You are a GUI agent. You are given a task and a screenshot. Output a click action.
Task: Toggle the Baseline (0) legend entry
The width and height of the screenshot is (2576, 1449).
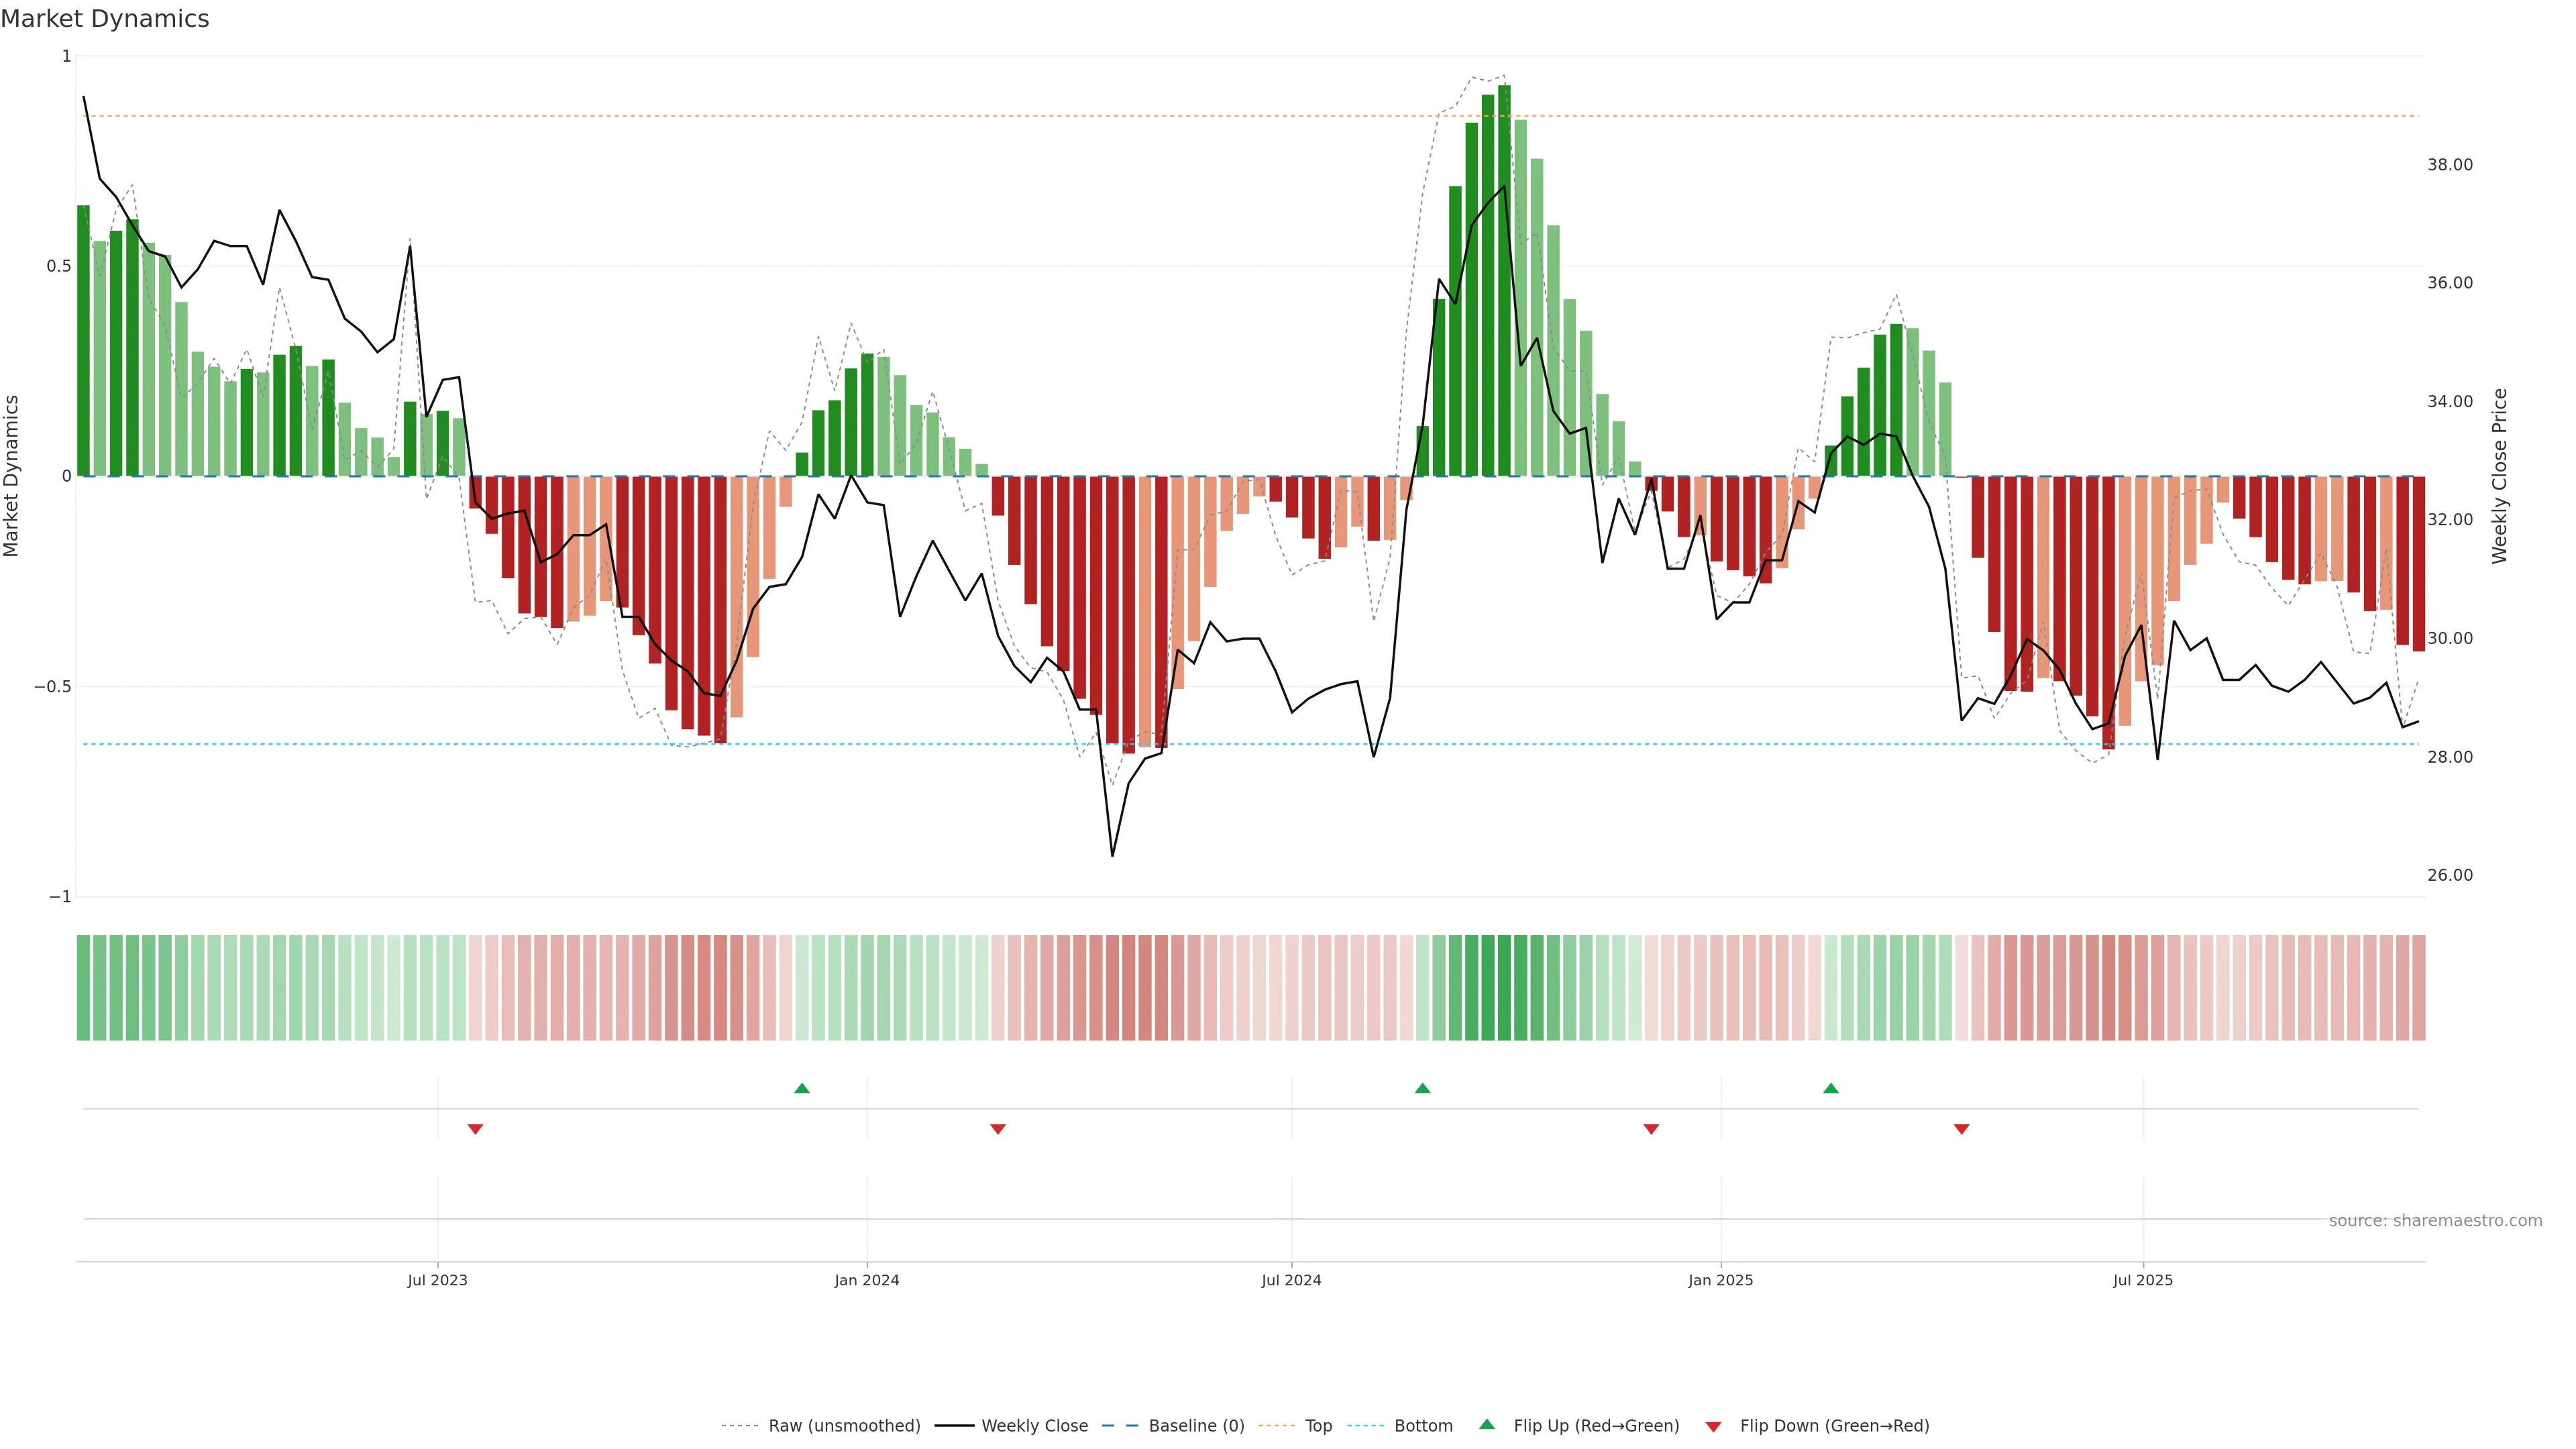coord(1196,1426)
